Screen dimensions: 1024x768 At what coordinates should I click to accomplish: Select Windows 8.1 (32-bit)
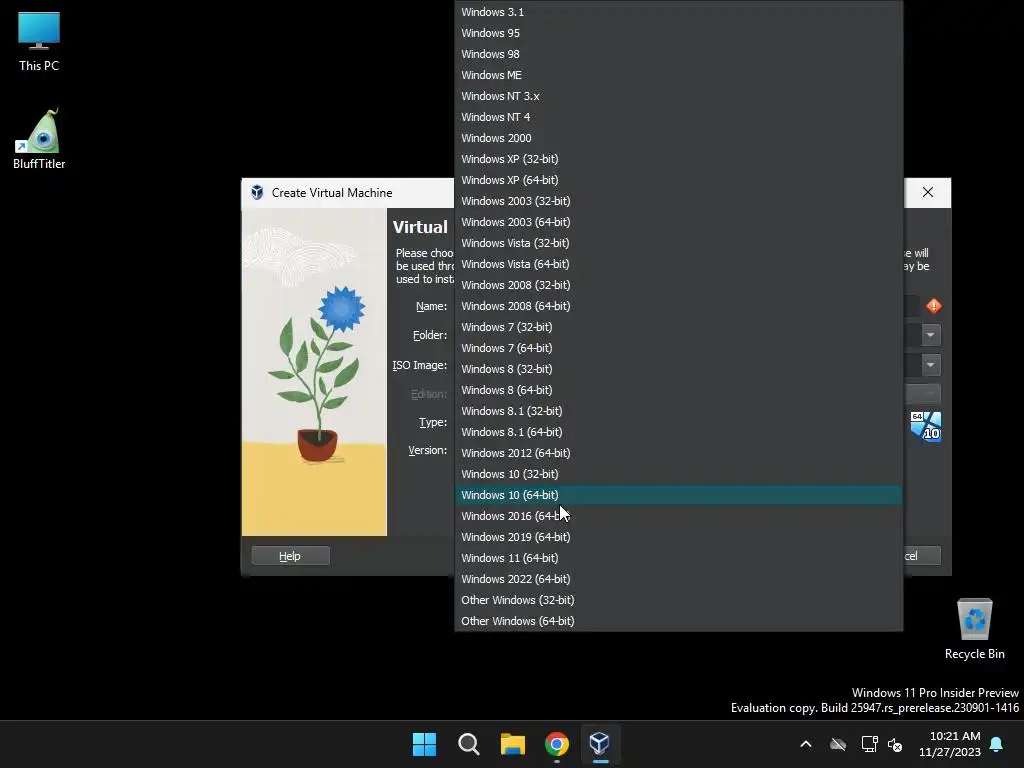tap(679, 411)
